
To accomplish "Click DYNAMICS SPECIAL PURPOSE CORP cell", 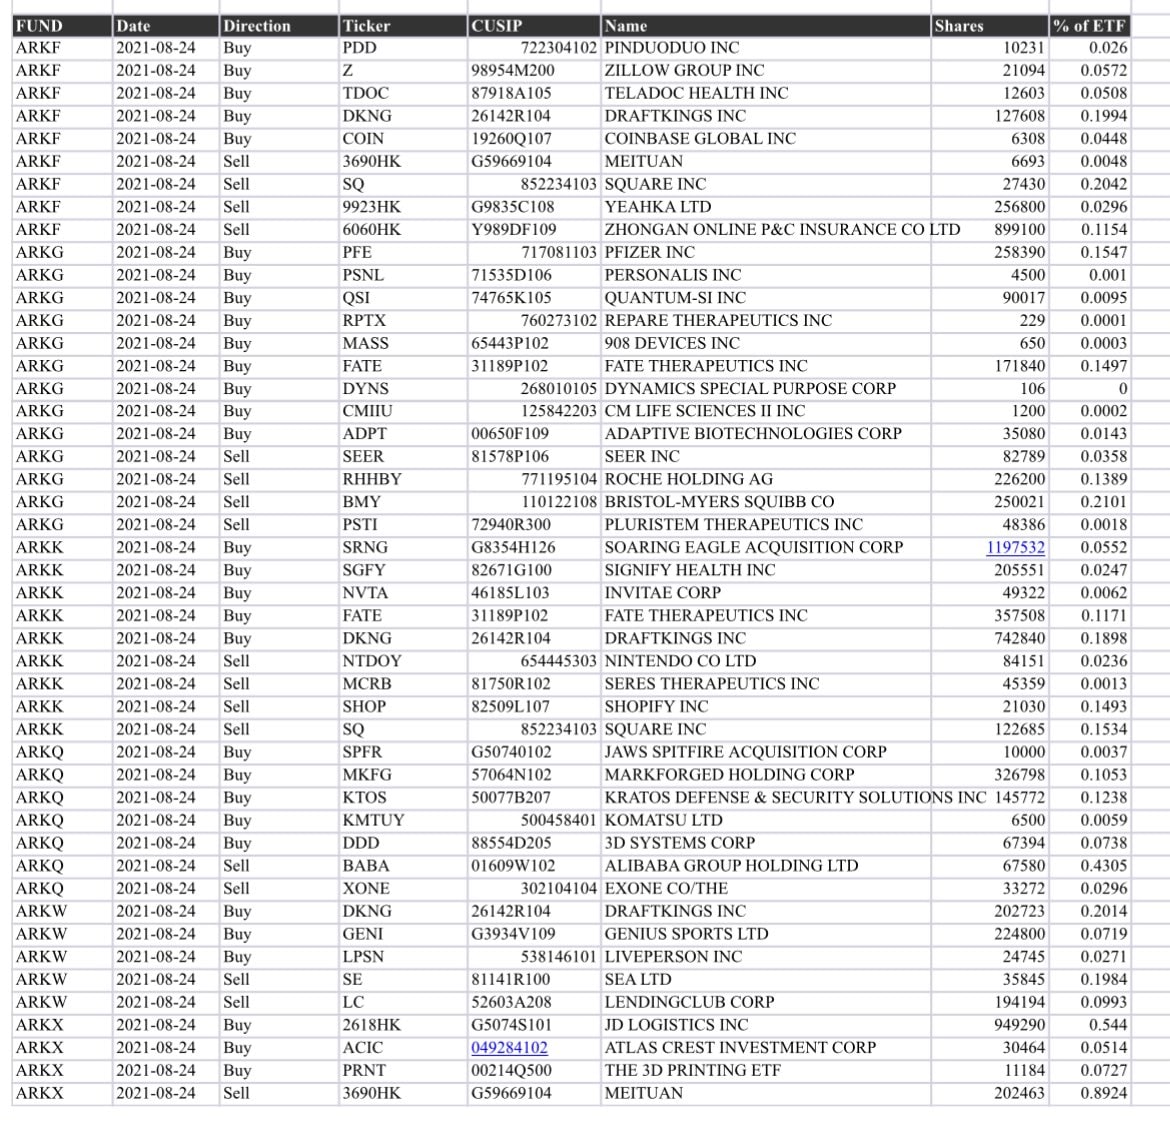I will tap(766, 389).
